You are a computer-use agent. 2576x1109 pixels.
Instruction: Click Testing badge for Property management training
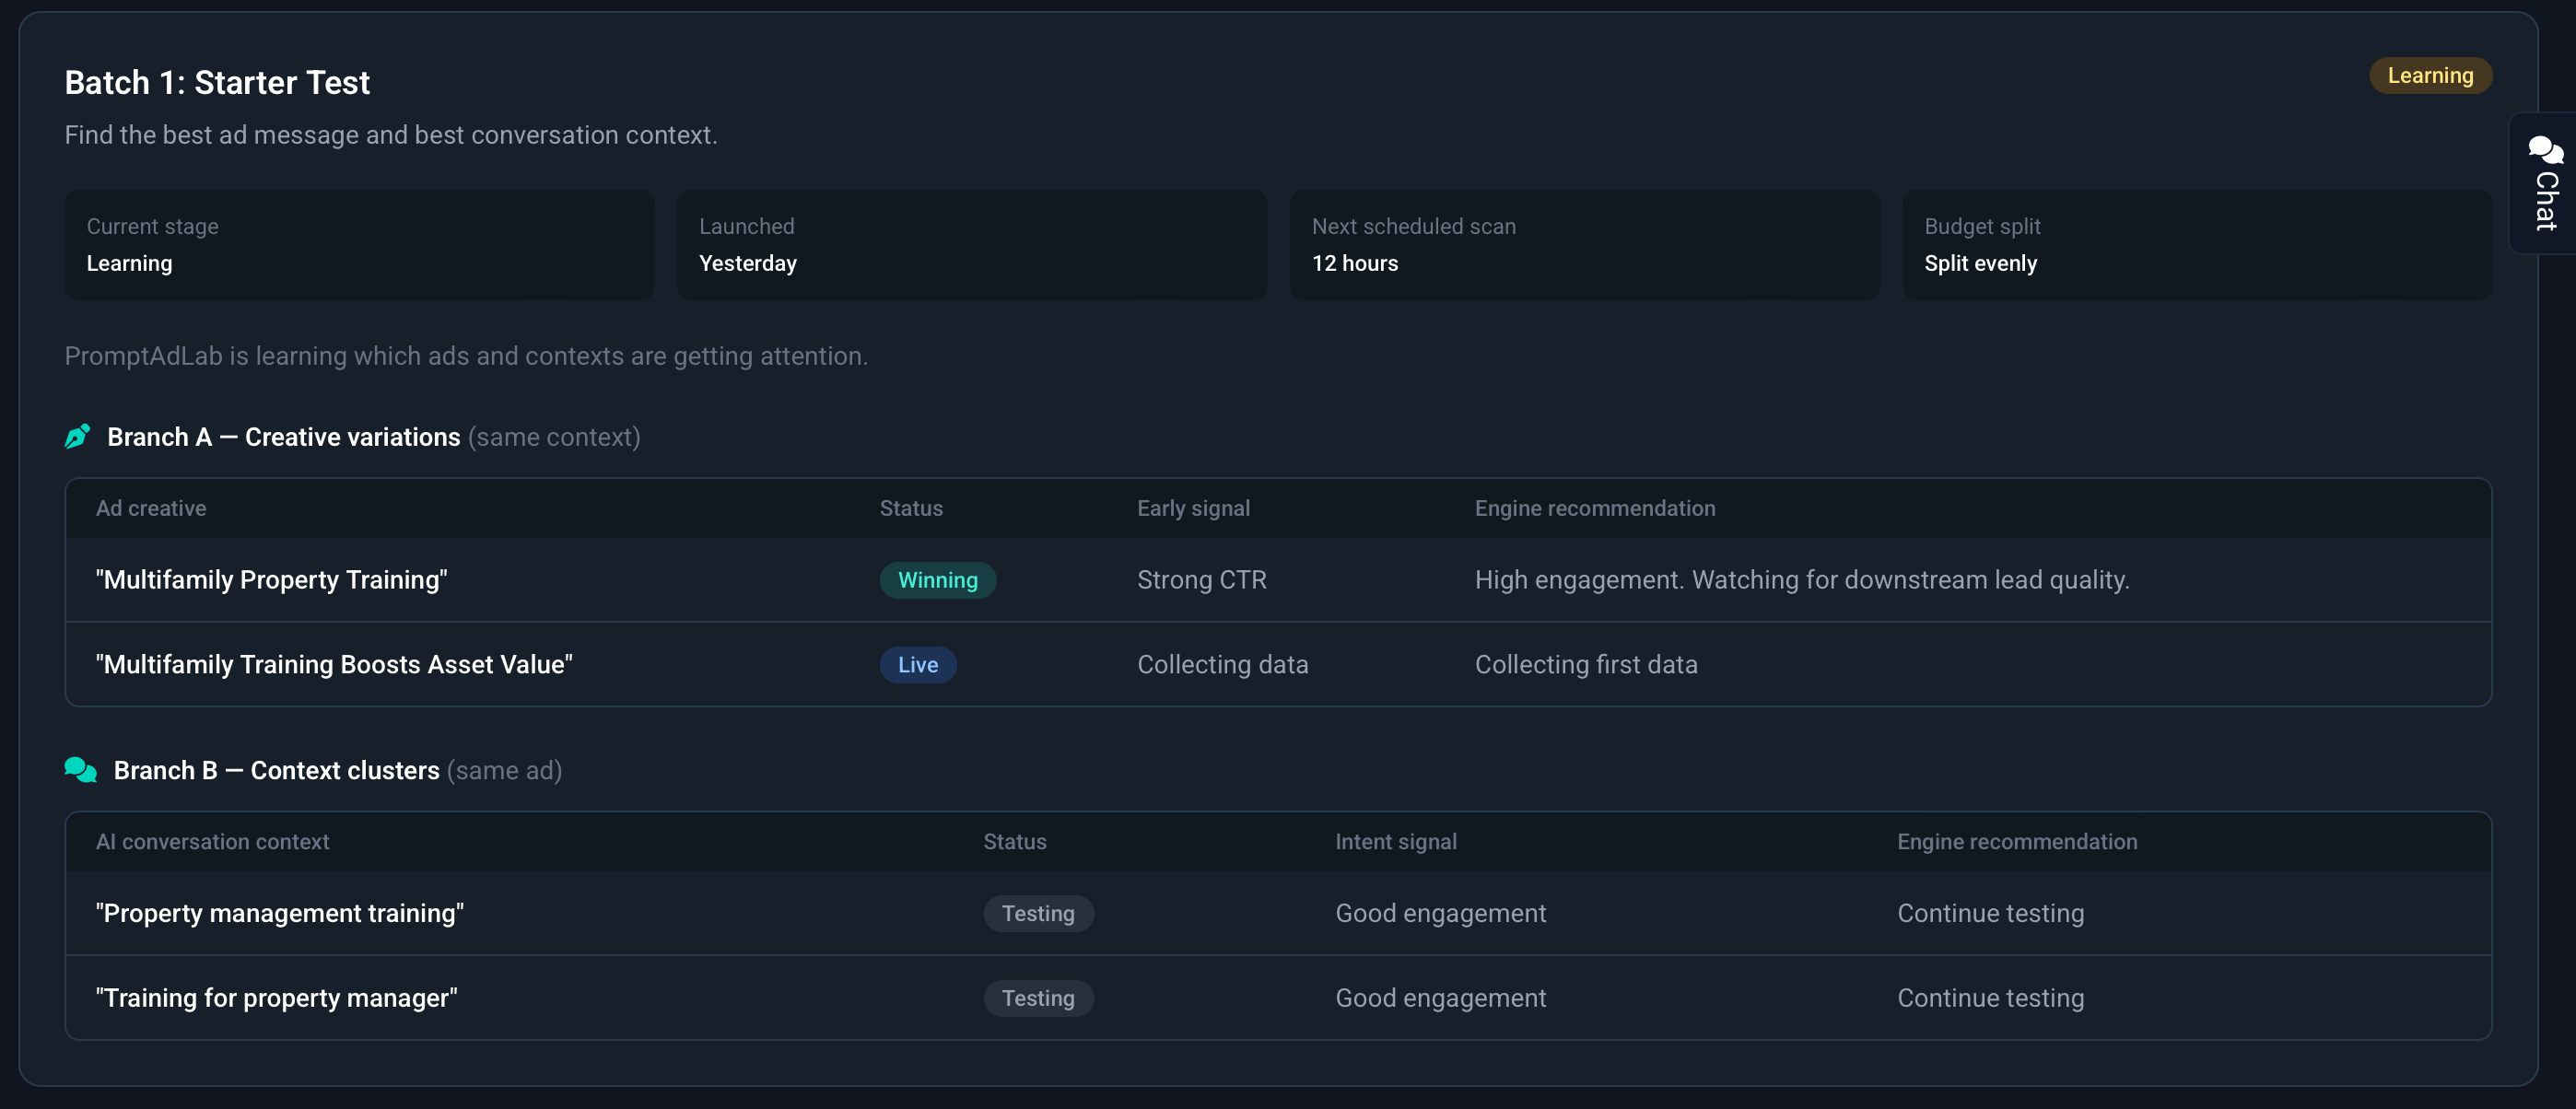(x=1038, y=914)
